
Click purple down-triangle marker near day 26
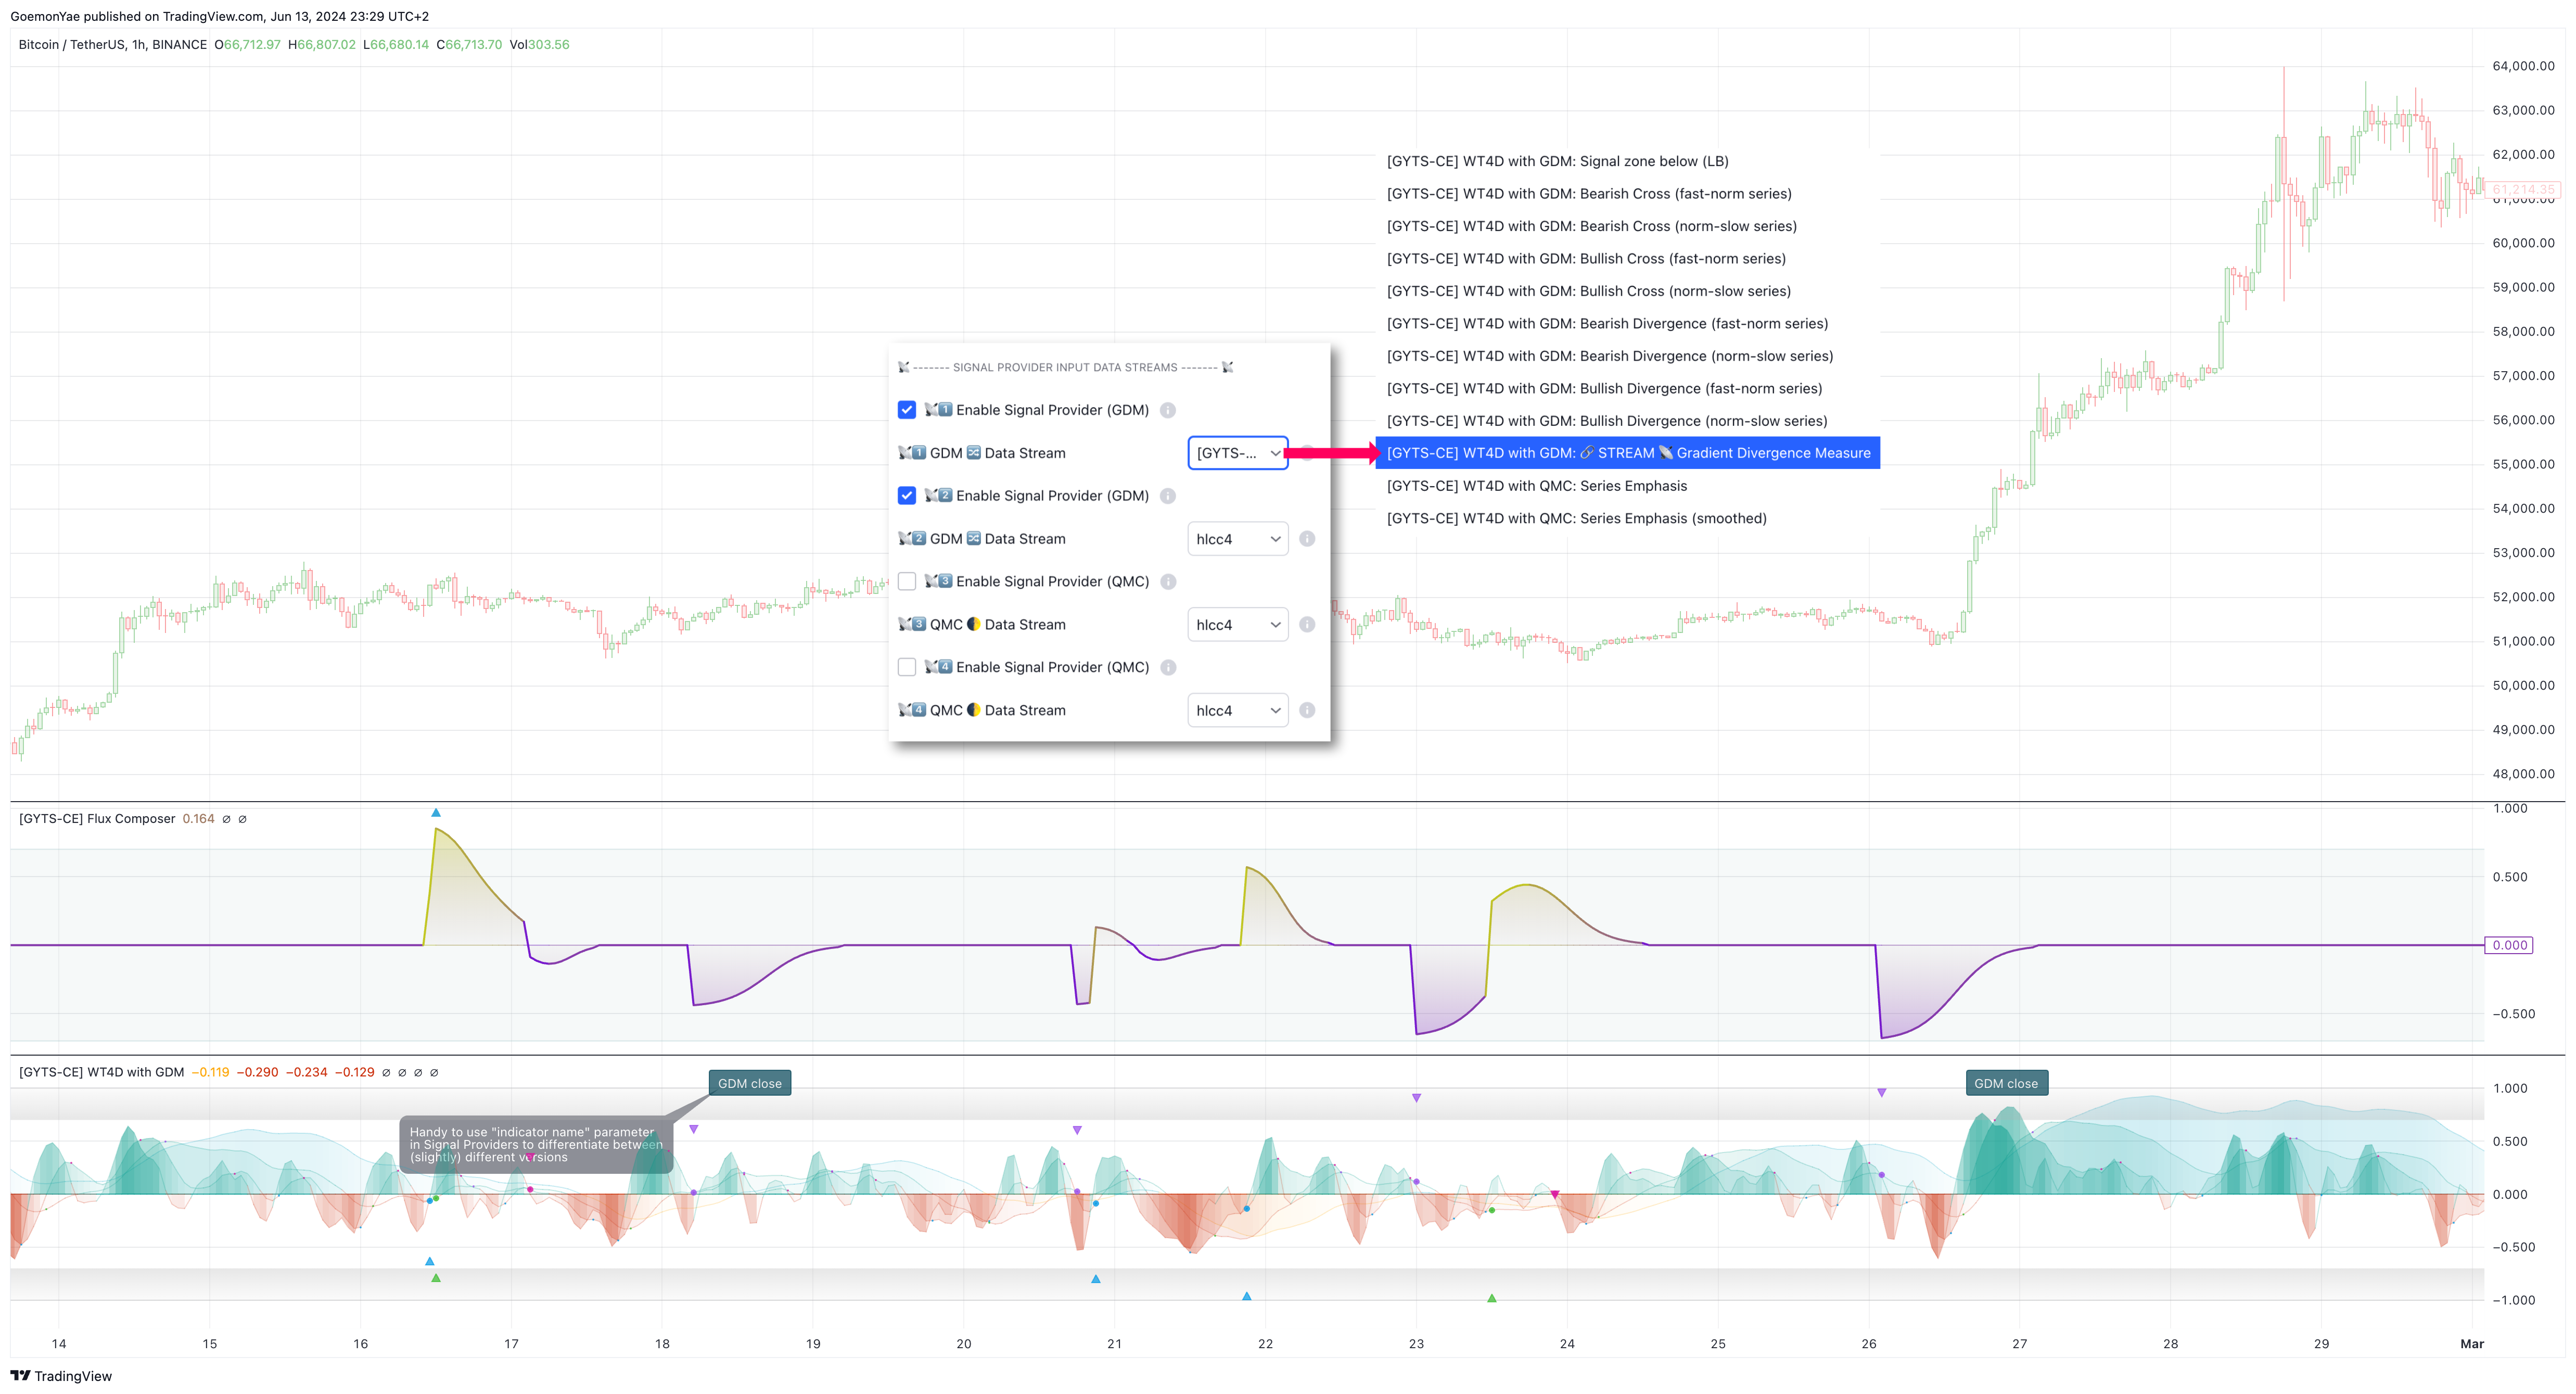pyautogui.click(x=1882, y=1093)
